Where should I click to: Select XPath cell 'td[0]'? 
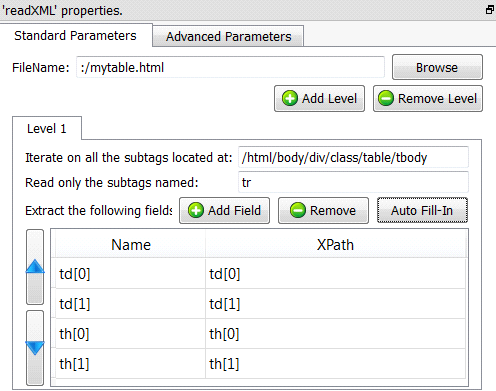point(335,274)
